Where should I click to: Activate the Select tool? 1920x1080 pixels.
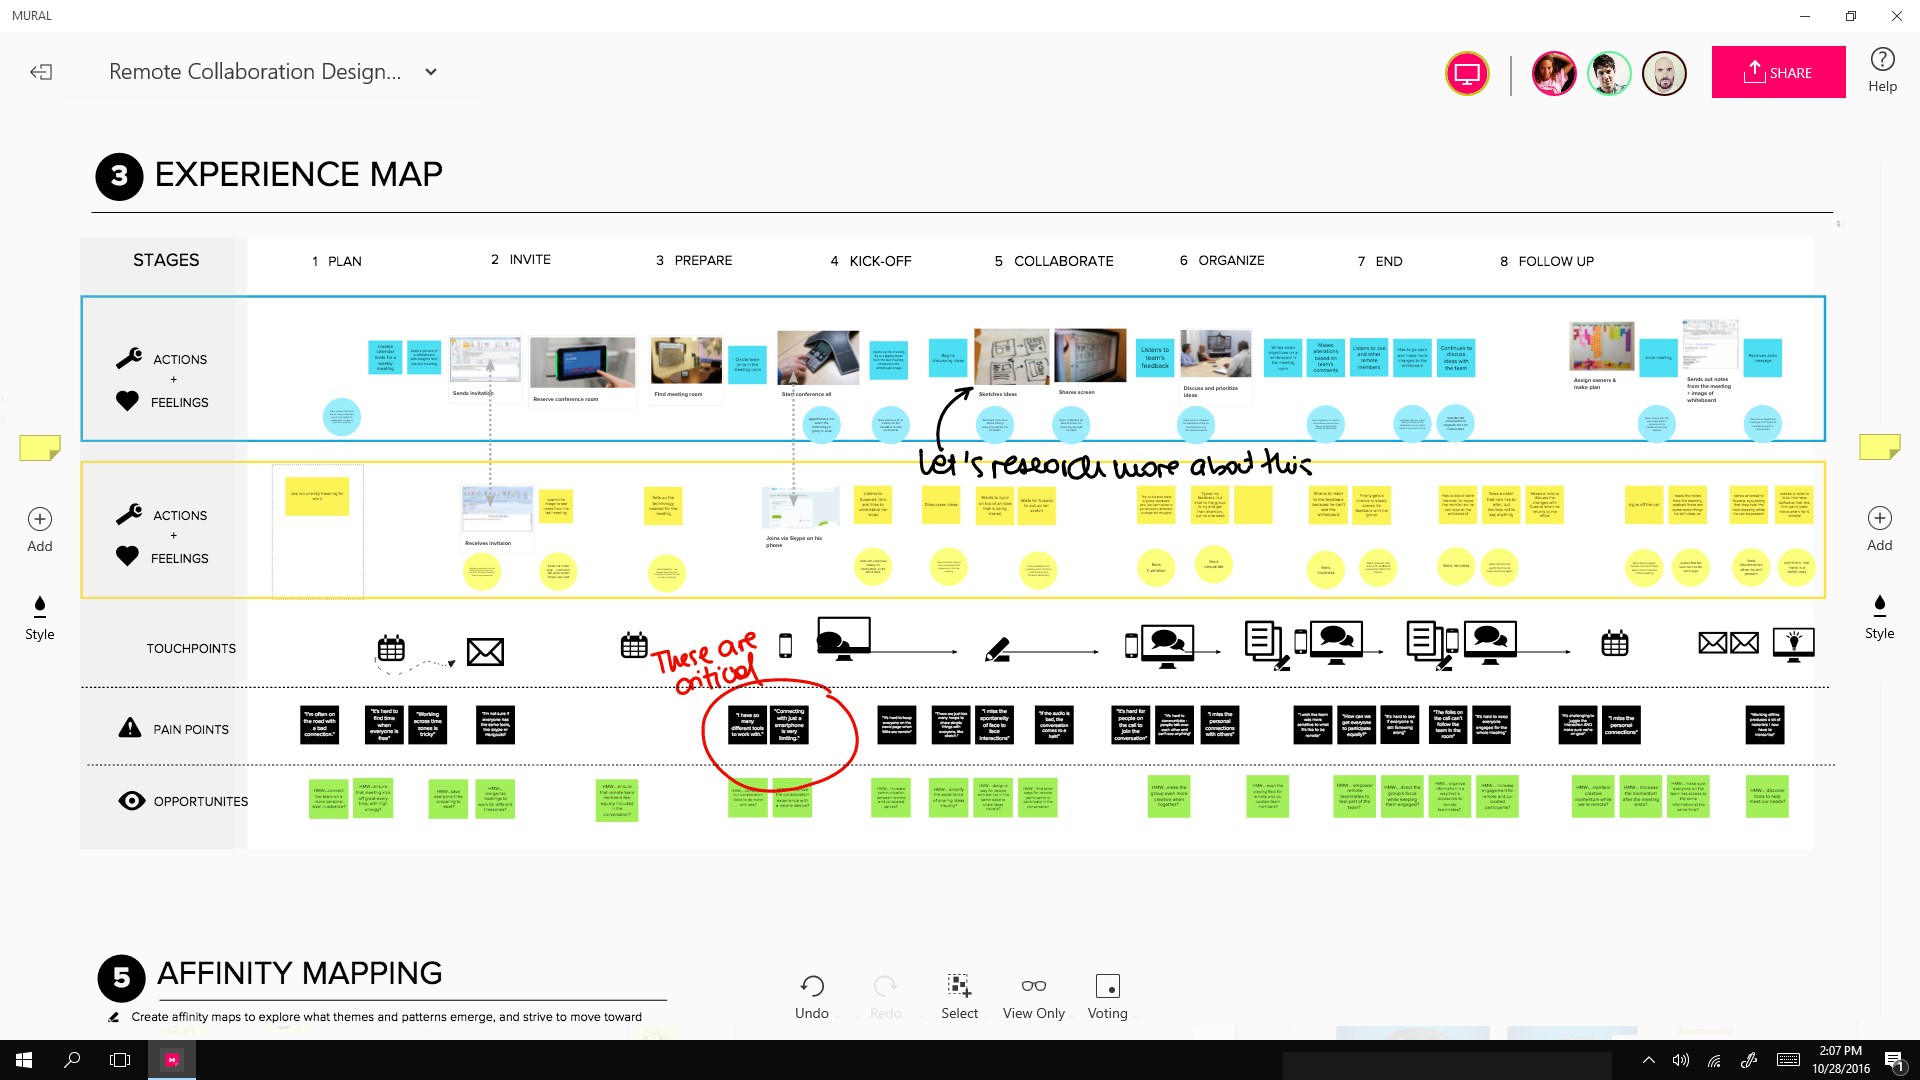[959, 987]
